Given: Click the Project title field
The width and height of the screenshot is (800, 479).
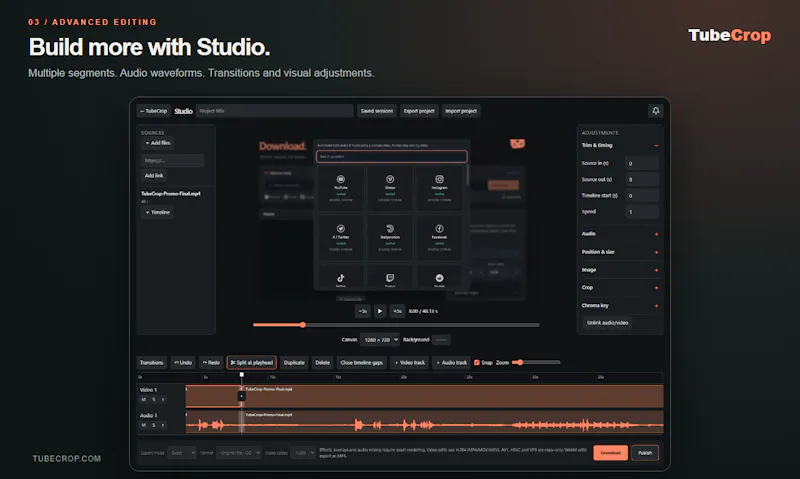Looking at the screenshot, I should pos(274,111).
